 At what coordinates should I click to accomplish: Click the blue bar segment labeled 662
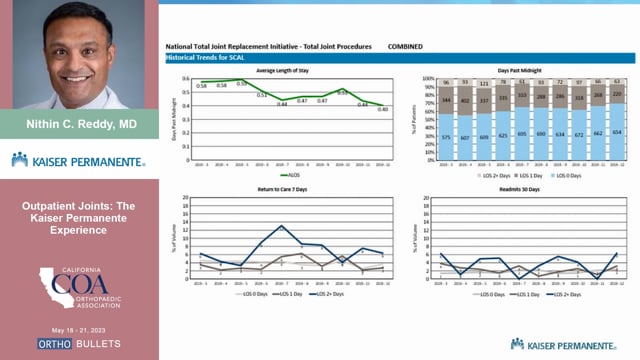pos(598,133)
